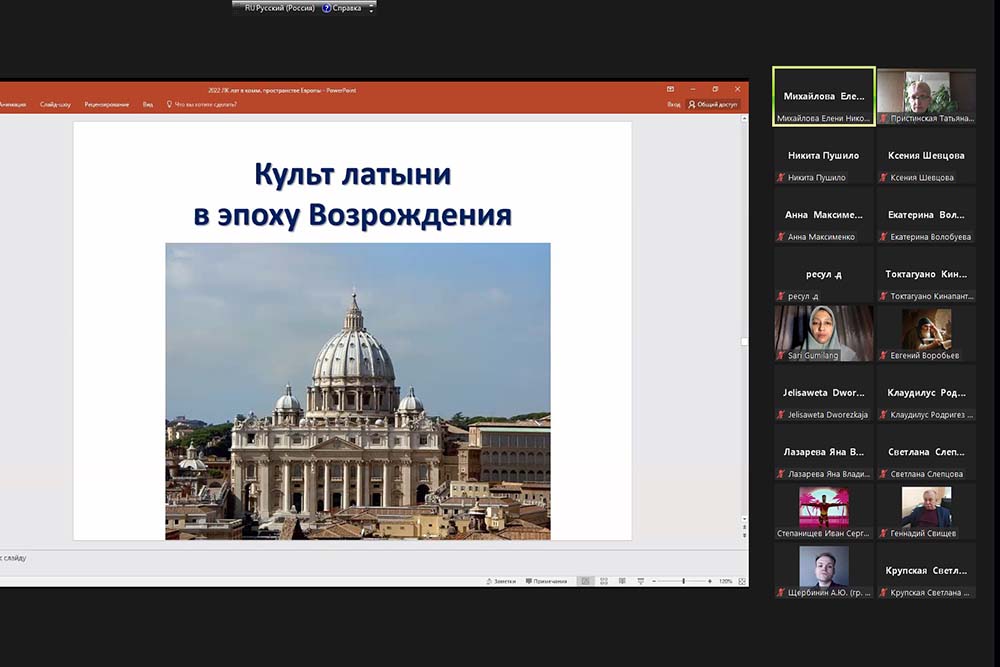The width and height of the screenshot is (1000, 667).
Task: Click the Заметки notes icon in status bar
Action: 501,581
